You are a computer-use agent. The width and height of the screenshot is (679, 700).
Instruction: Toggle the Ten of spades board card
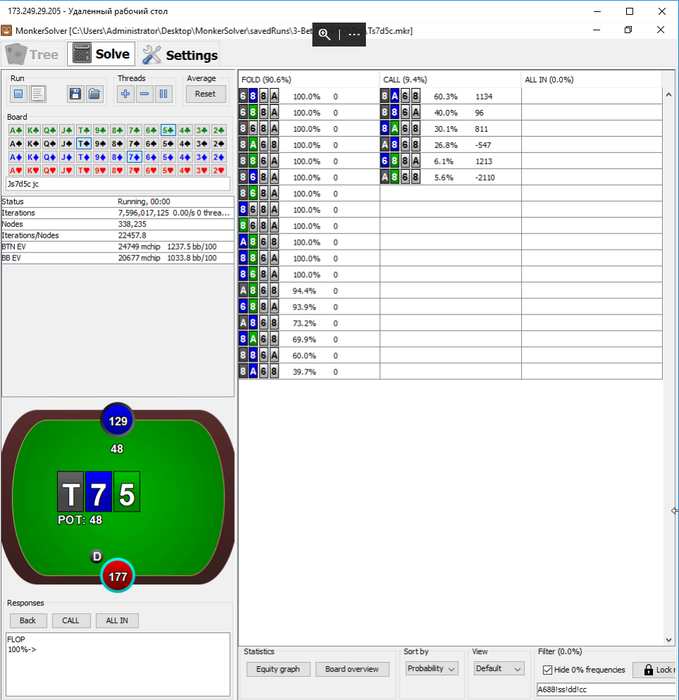tap(83, 144)
